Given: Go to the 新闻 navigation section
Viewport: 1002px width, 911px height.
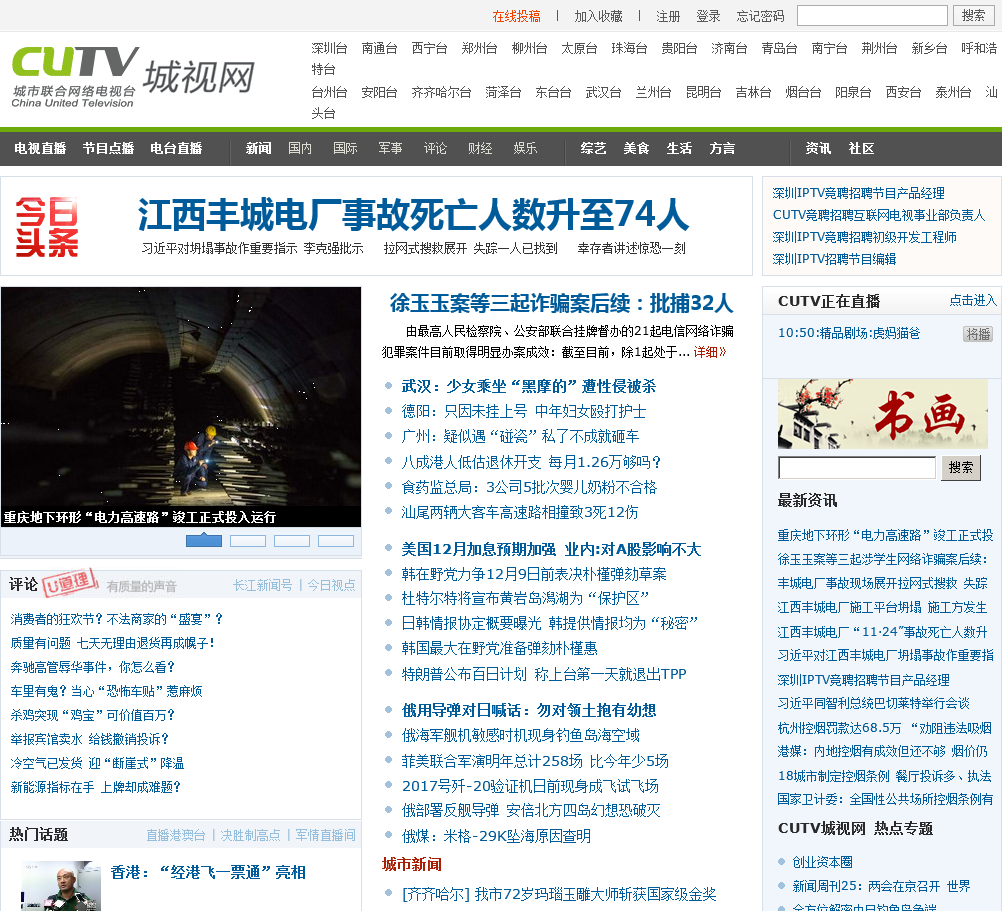Looking at the screenshot, I should tap(258, 148).
